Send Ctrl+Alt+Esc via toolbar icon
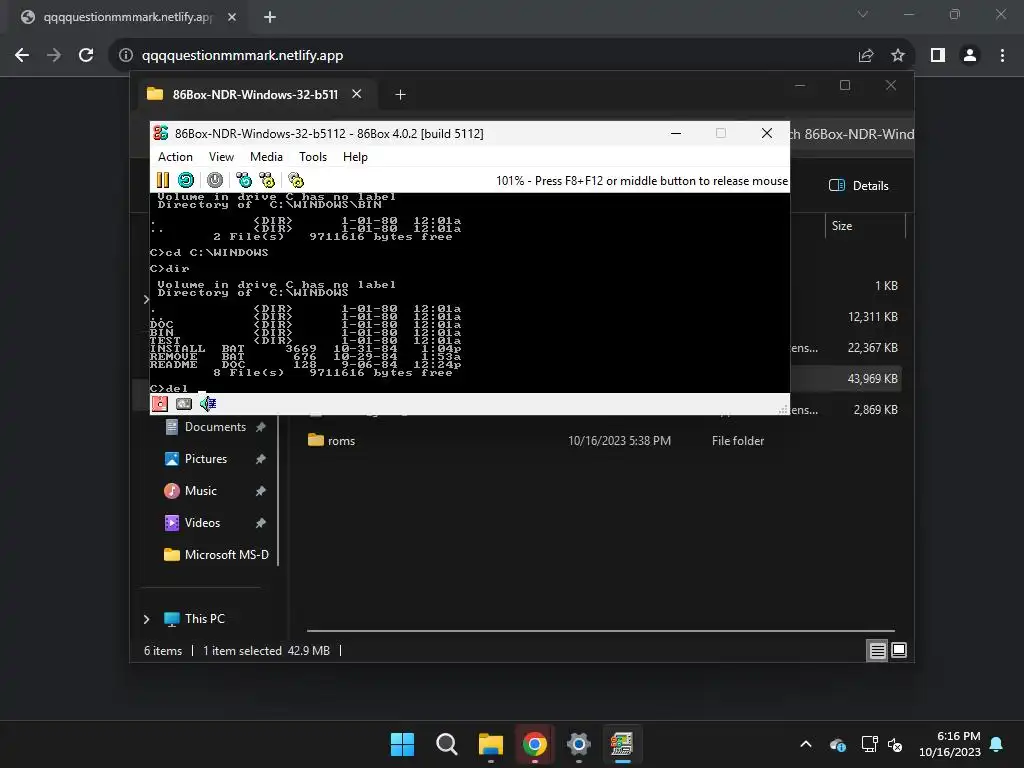The width and height of the screenshot is (1024, 768). 267,180
